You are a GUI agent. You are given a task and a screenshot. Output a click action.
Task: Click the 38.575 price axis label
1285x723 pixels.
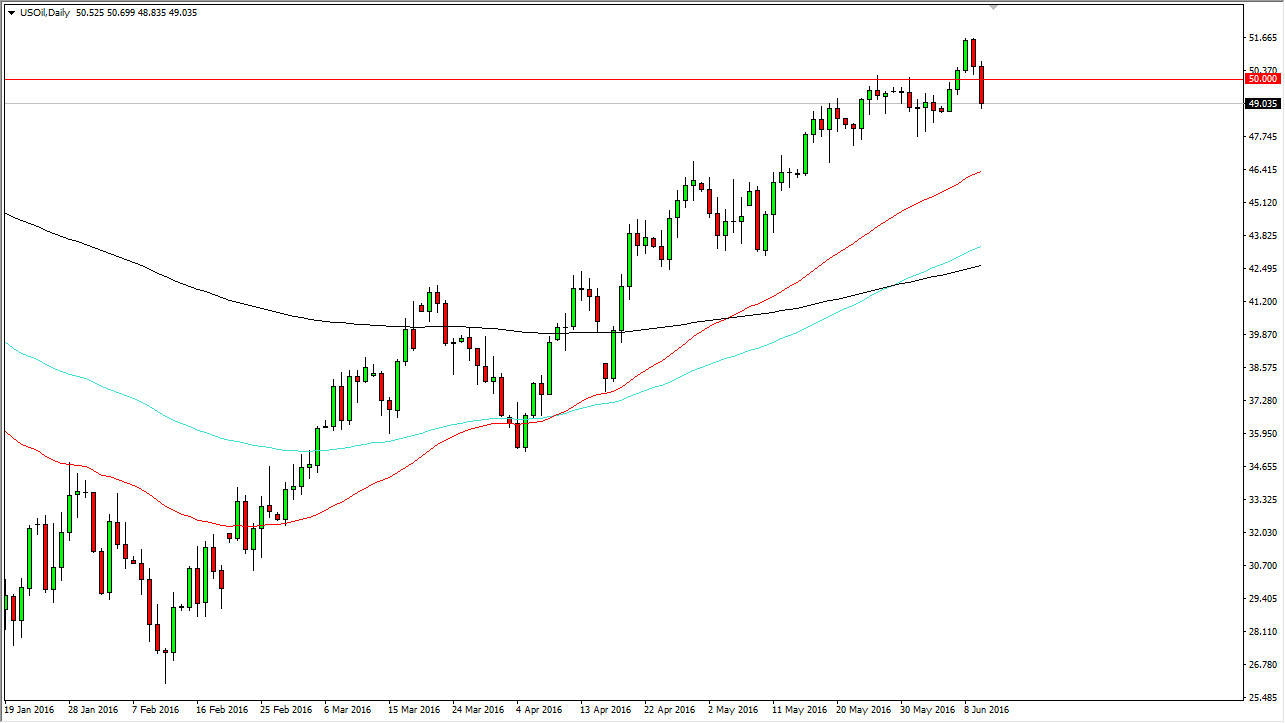pyautogui.click(x=1264, y=368)
